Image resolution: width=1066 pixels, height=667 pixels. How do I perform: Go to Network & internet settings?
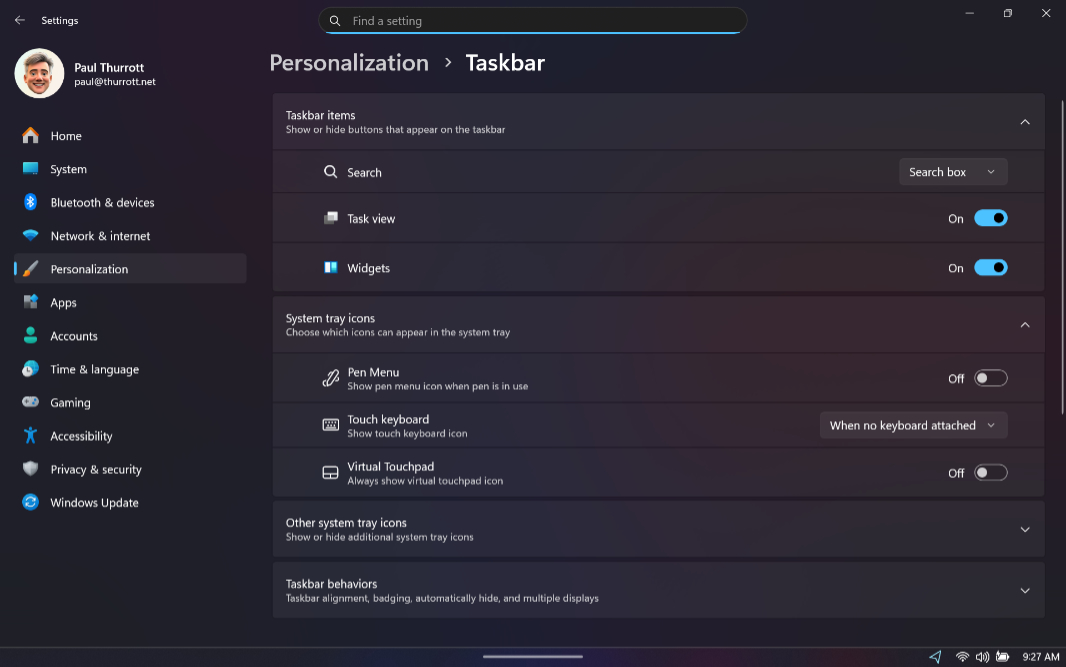click(100, 236)
